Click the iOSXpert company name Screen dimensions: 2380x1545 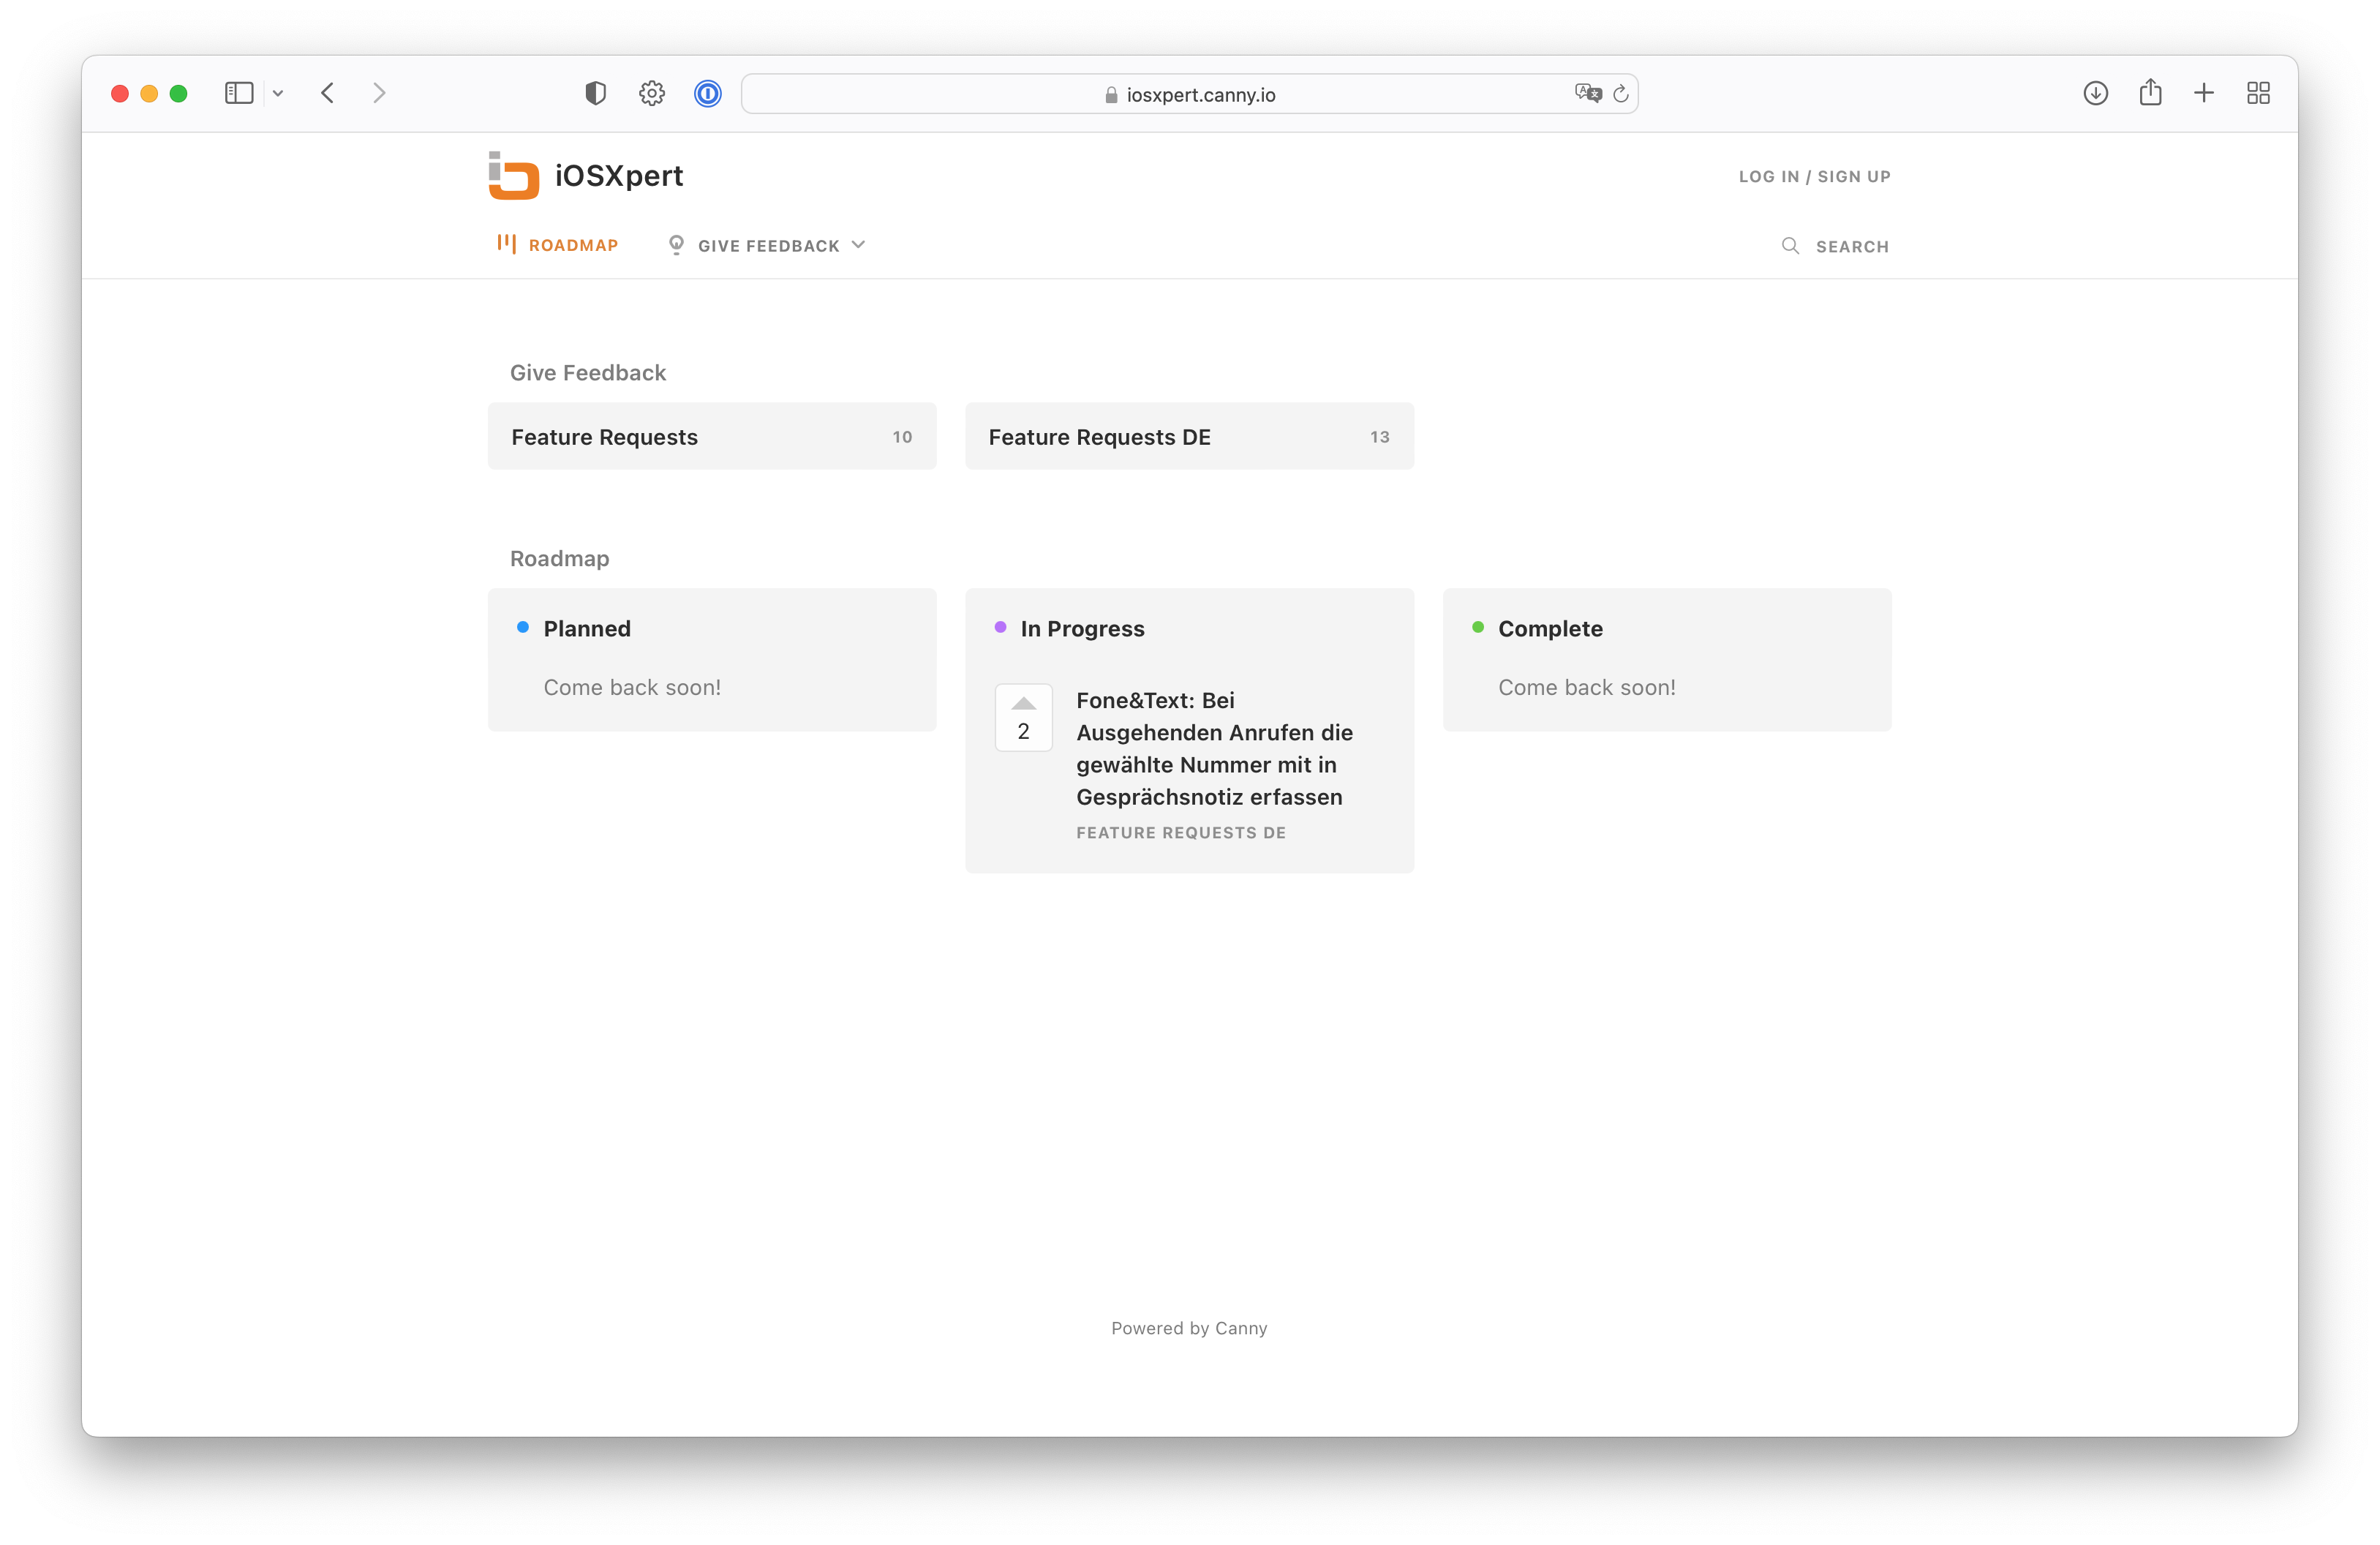tap(619, 176)
